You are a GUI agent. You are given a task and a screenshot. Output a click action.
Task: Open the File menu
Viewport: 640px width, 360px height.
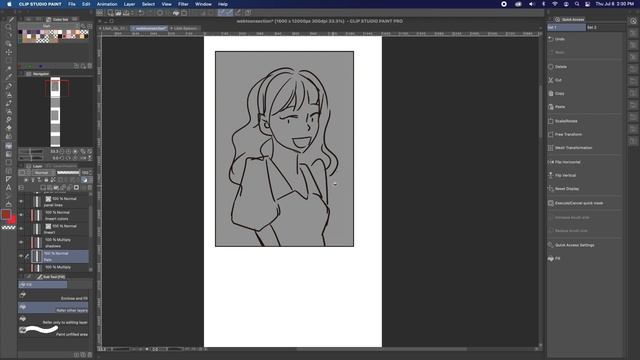click(72, 4)
